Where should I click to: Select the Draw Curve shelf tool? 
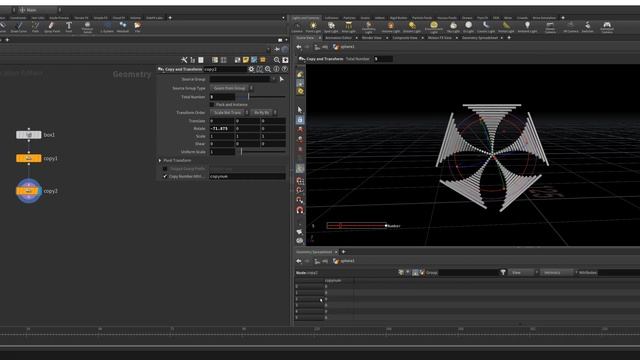click(19, 27)
